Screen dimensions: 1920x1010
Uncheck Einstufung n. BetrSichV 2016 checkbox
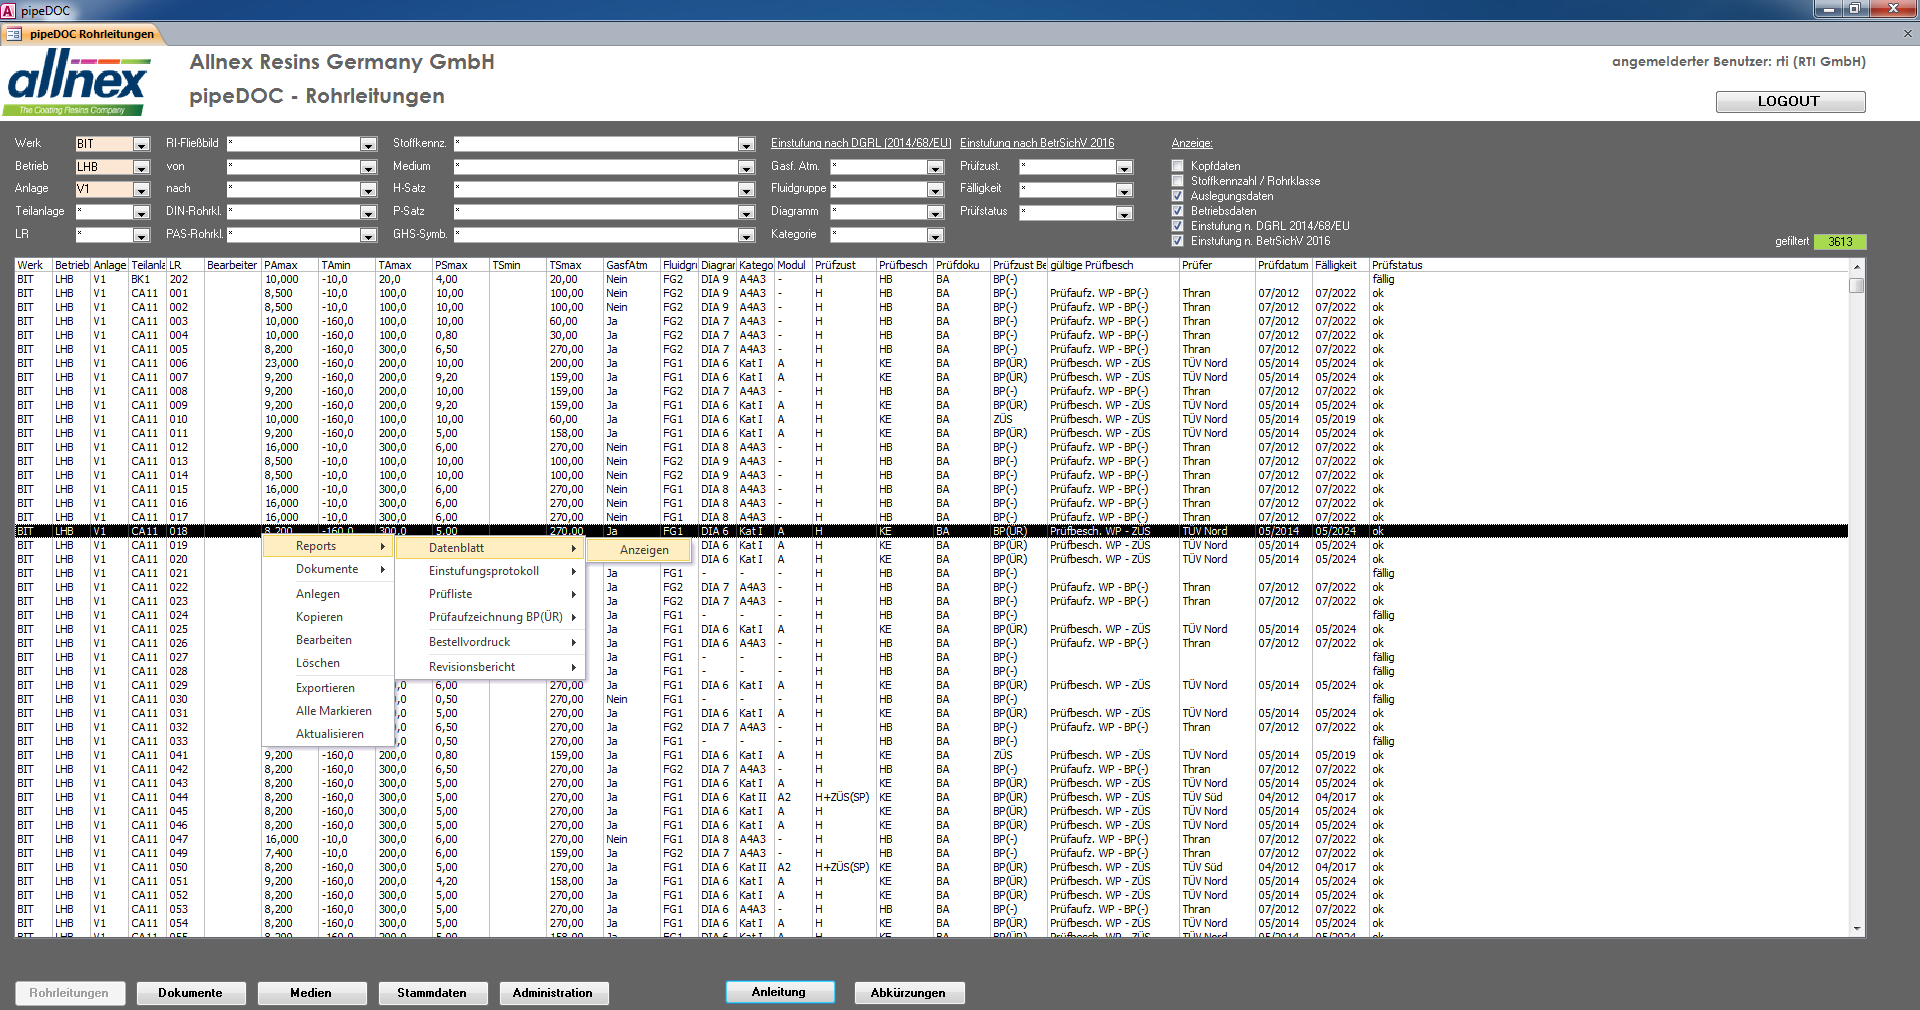tap(1177, 241)
